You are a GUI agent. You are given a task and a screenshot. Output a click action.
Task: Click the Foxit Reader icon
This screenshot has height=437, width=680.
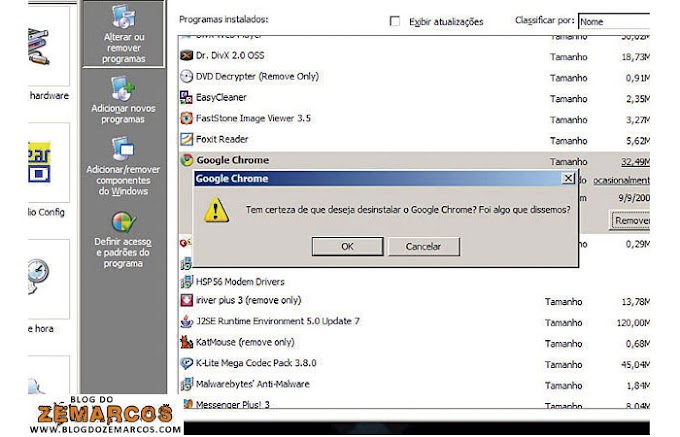click(186, 139)
